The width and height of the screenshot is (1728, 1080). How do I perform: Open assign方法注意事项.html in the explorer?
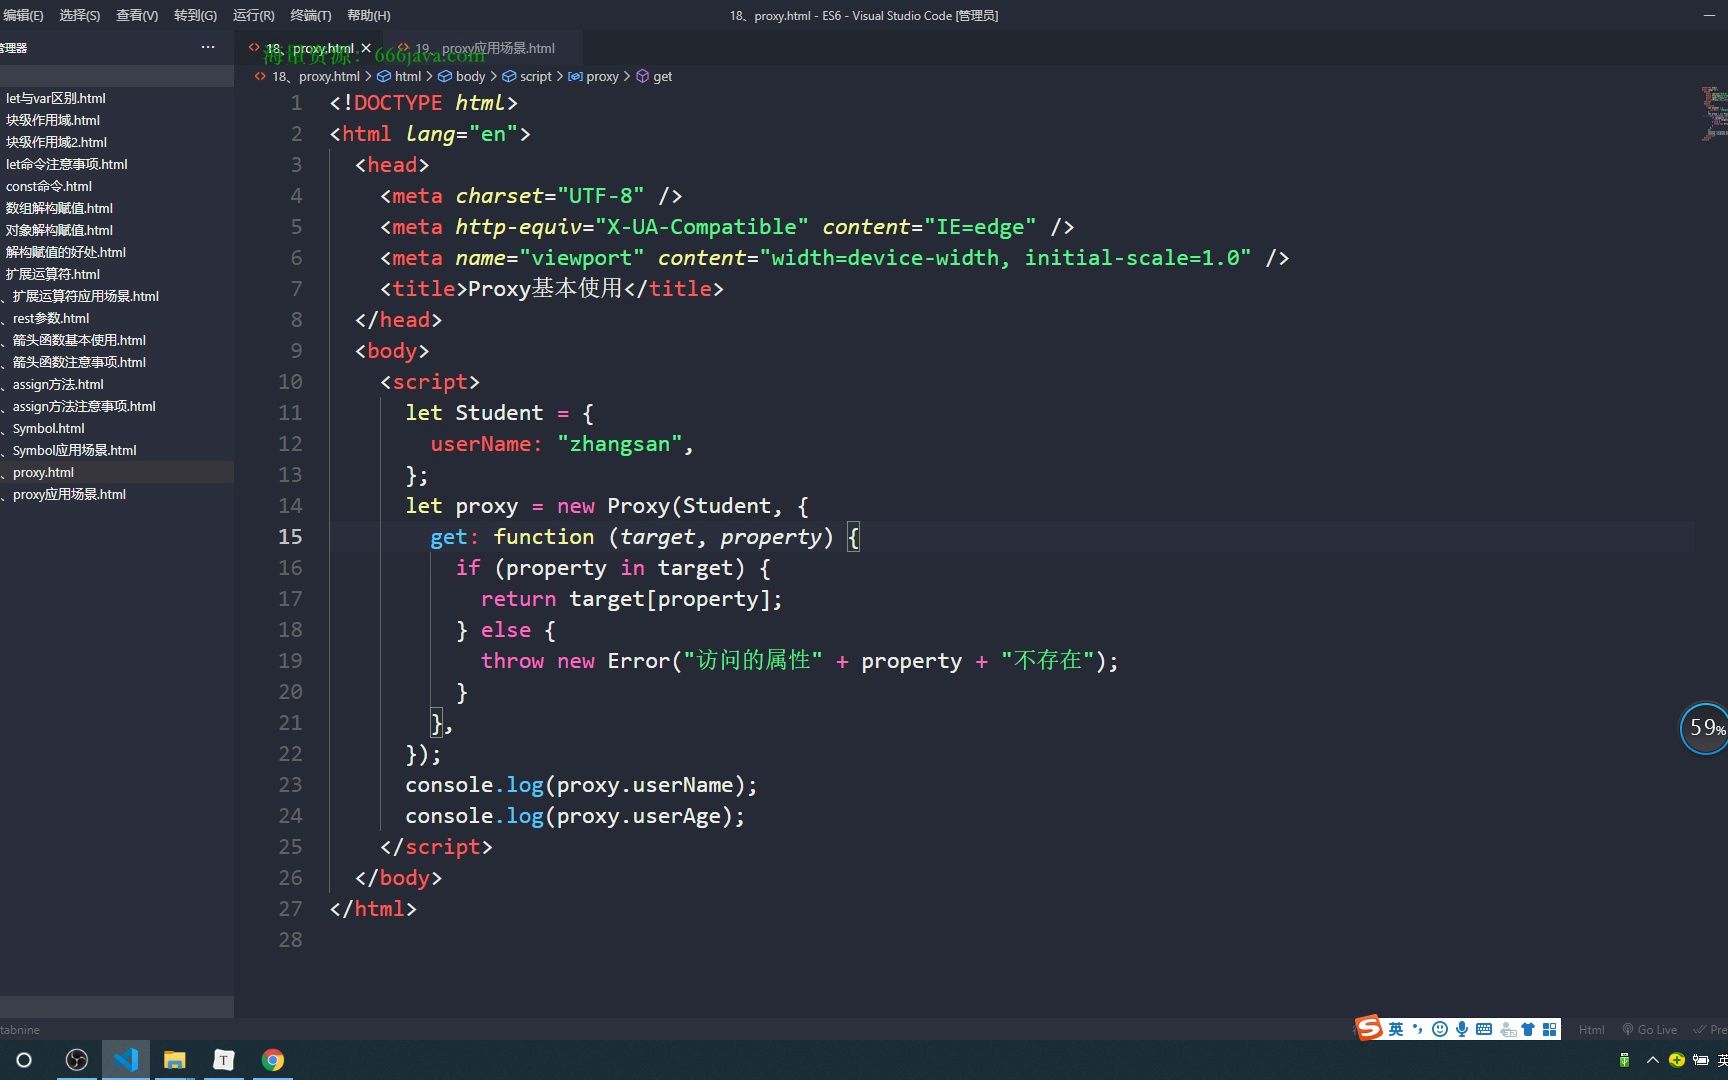coord(117,406)
